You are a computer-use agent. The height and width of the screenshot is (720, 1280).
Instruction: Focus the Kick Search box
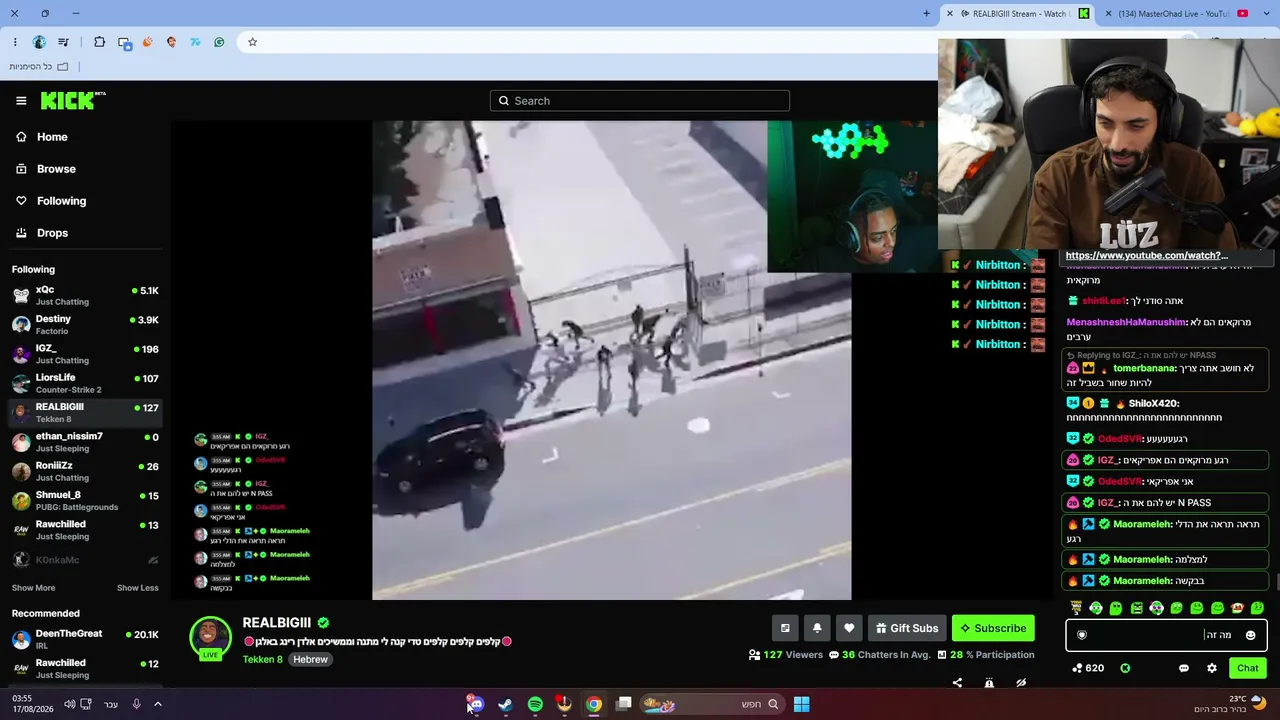640,101
